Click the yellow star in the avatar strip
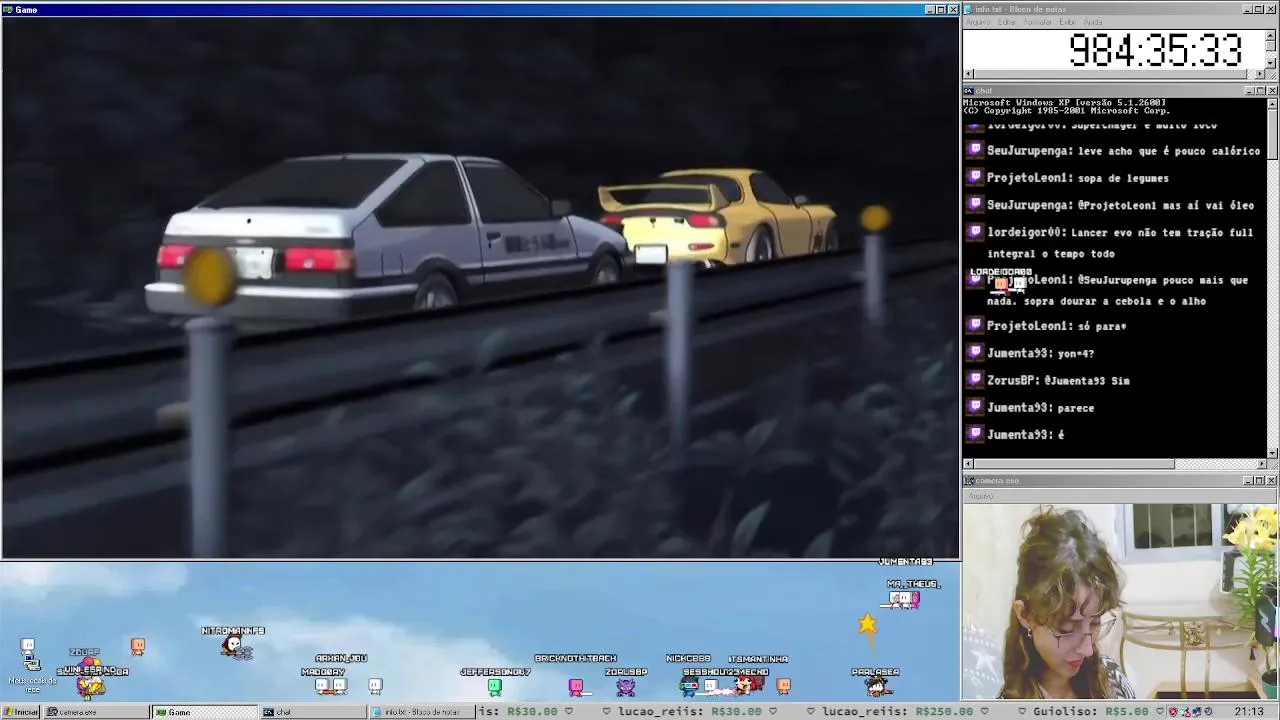 [867, 625]
